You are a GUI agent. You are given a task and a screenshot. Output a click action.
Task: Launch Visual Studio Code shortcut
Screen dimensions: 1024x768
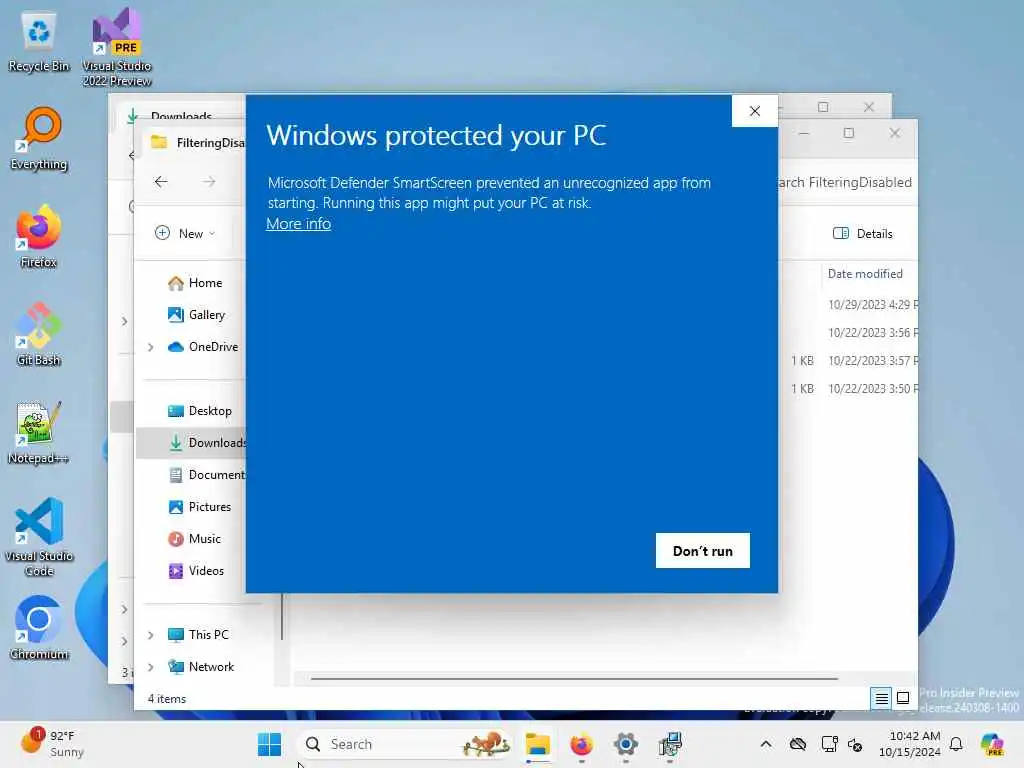[39, 537]
